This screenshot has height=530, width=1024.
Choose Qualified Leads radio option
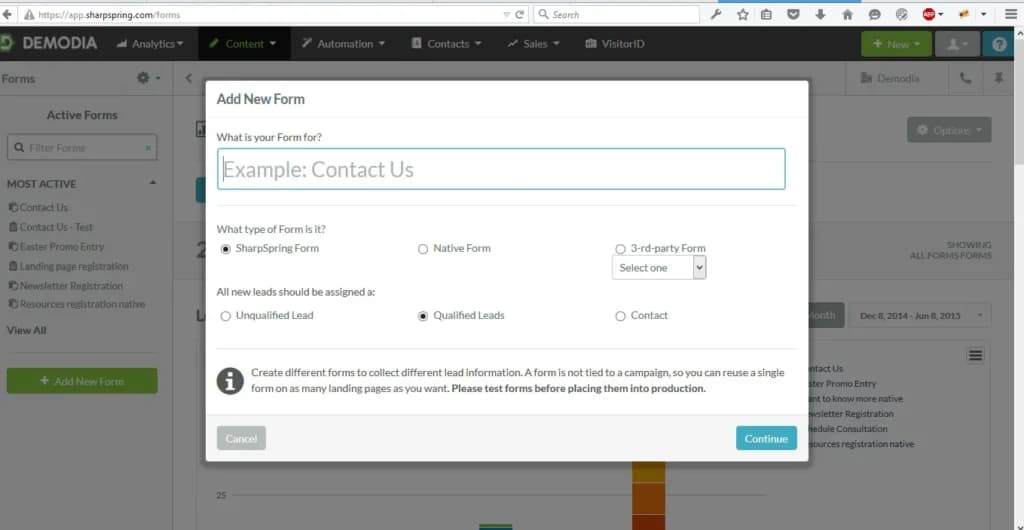pos(423,316)
